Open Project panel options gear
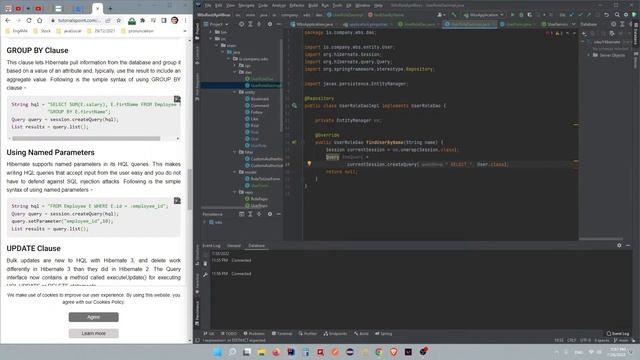 click(270, 24)
